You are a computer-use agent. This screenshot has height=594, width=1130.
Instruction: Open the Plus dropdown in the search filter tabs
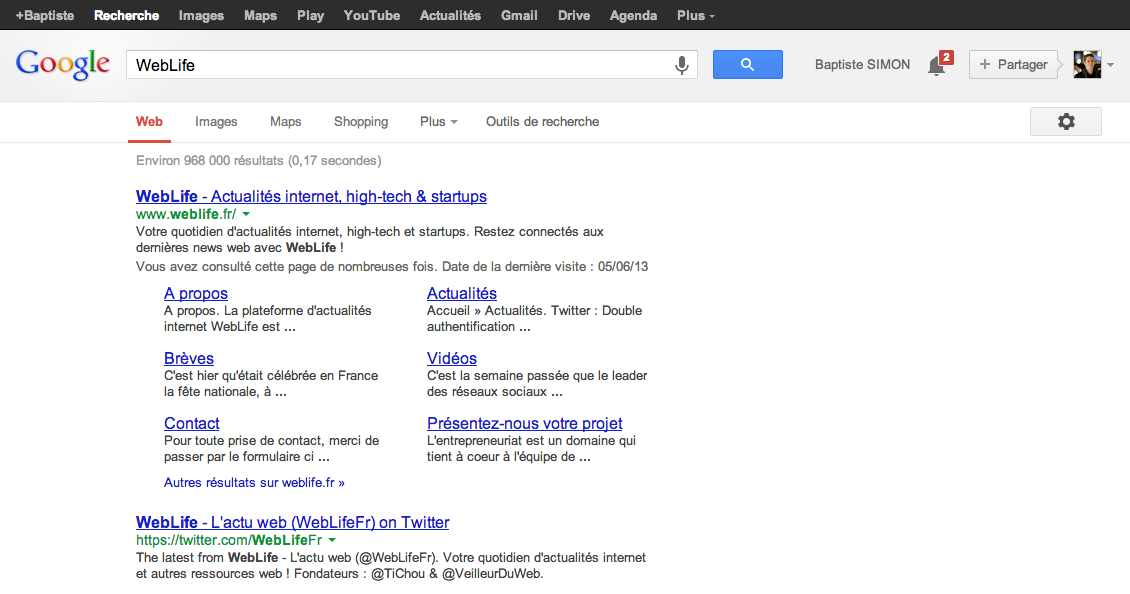coord(438,122)
